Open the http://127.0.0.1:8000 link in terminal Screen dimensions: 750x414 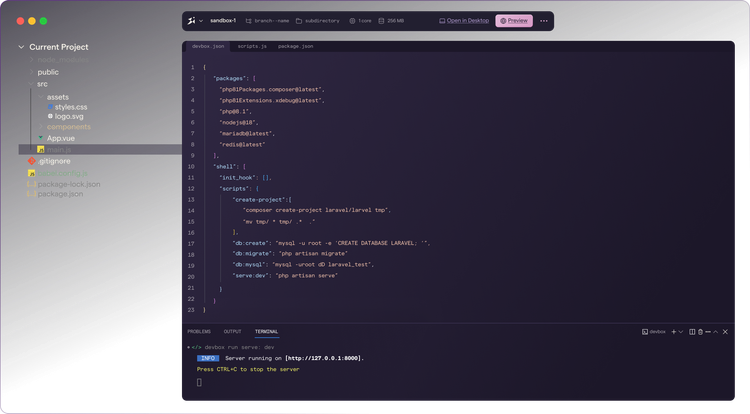[323, 358]
